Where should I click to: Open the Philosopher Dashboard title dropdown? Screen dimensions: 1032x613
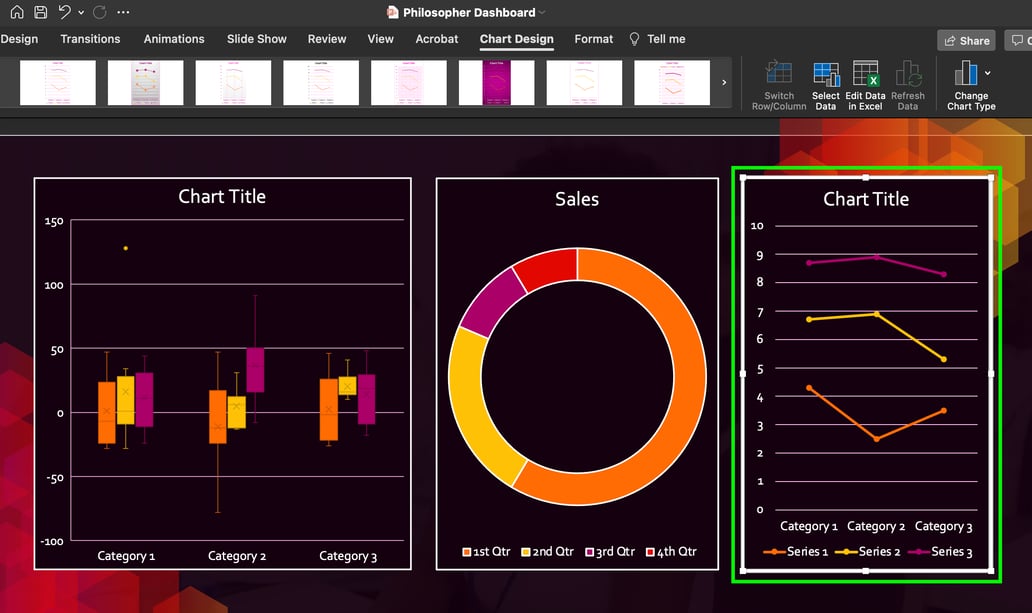pyautogui.click(x=541, y=13)
